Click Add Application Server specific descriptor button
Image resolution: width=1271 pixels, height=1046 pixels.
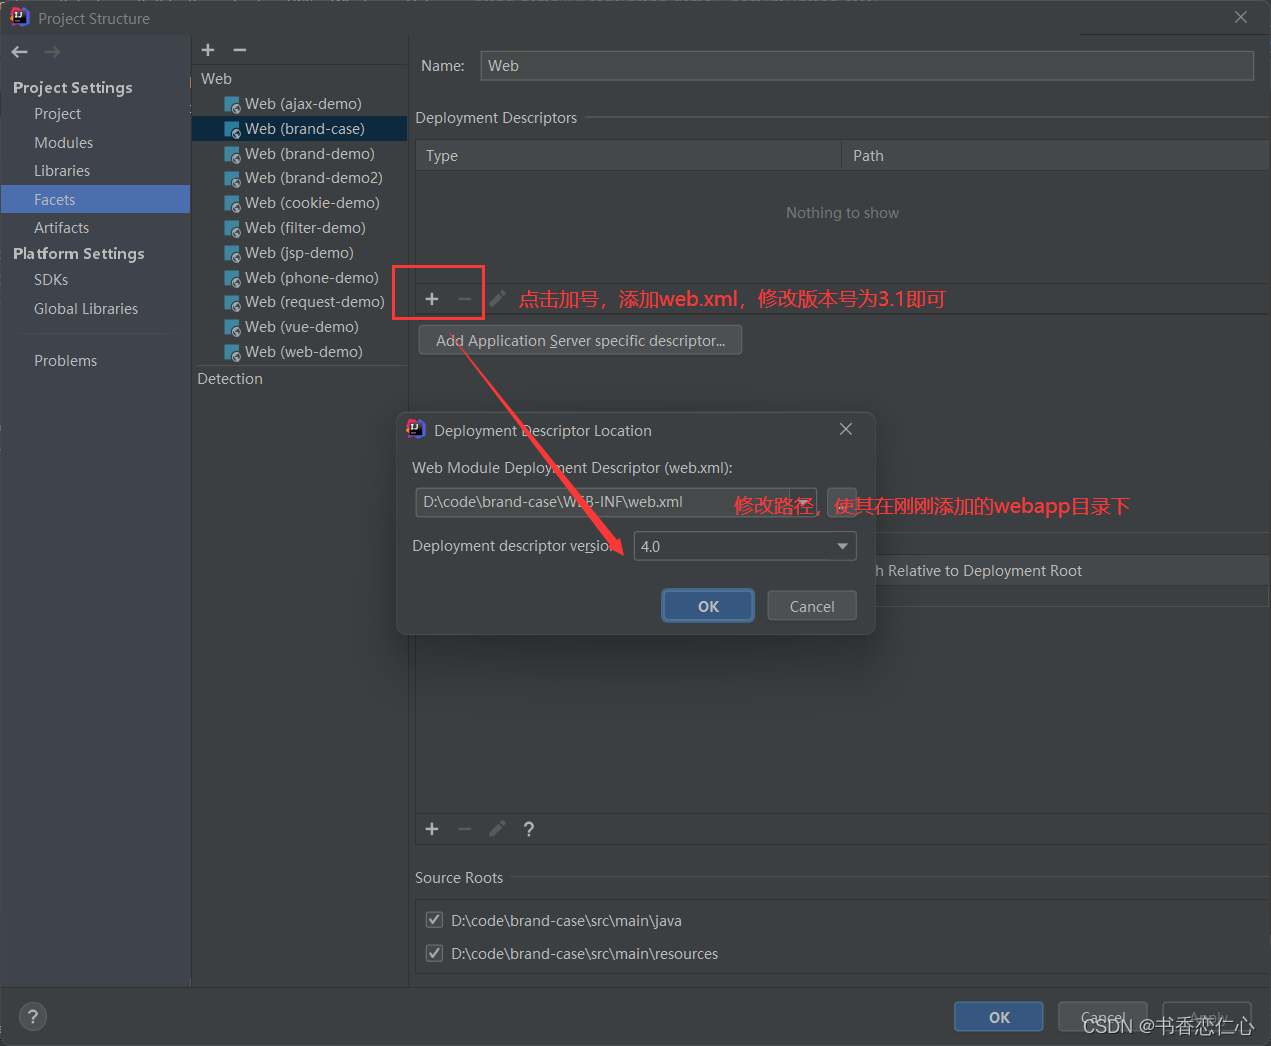pyautogui.click(x=580, y=340)
